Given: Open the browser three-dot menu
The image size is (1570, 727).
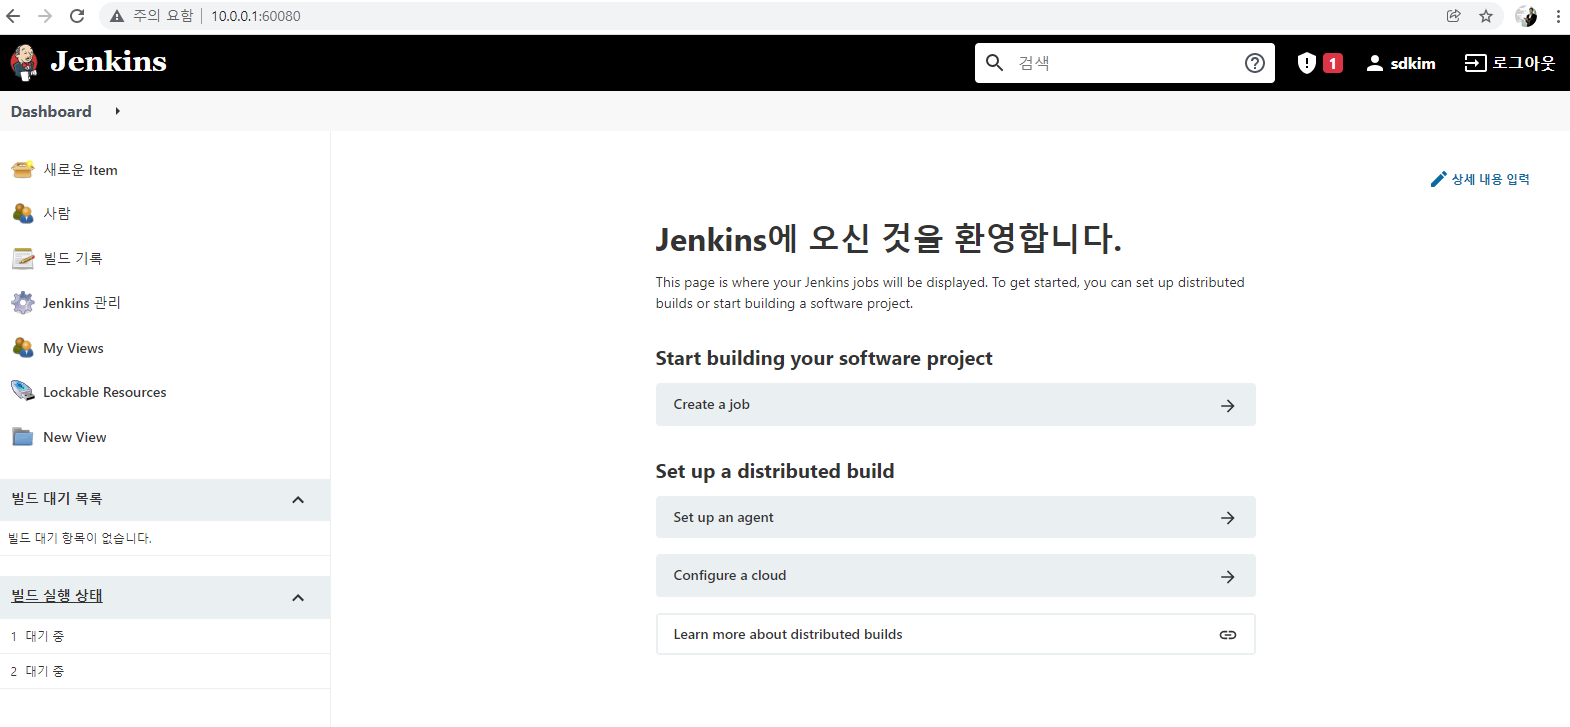Looking at the screenshot, I should click(1558, 16).
